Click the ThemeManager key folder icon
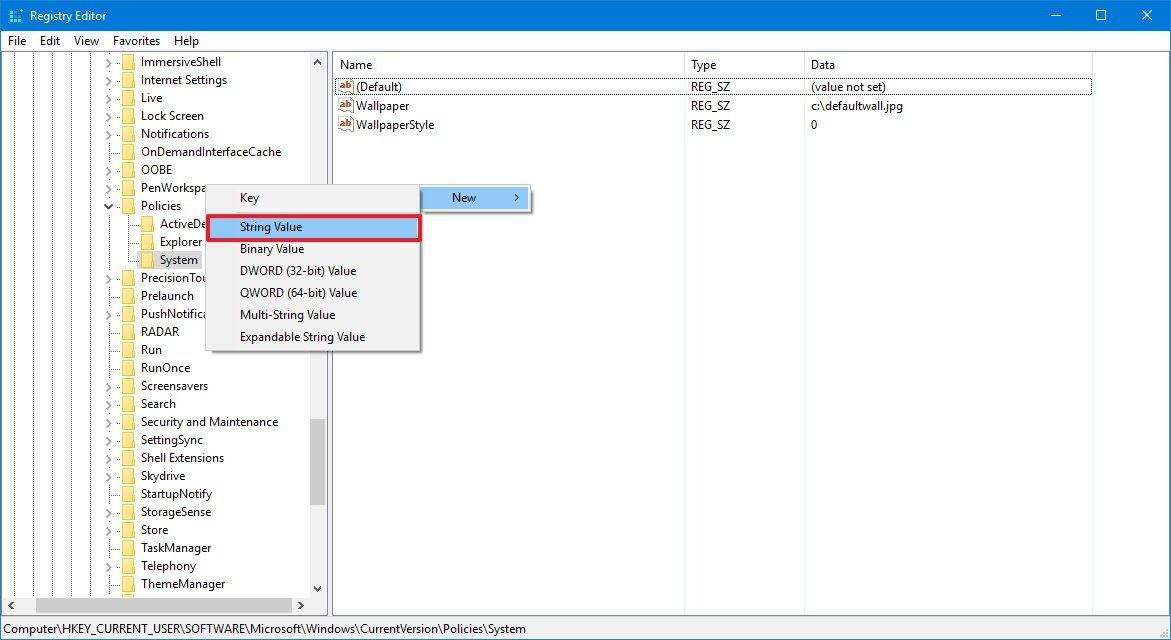Screen dimensions: 1171x640 tap(129, 583)
